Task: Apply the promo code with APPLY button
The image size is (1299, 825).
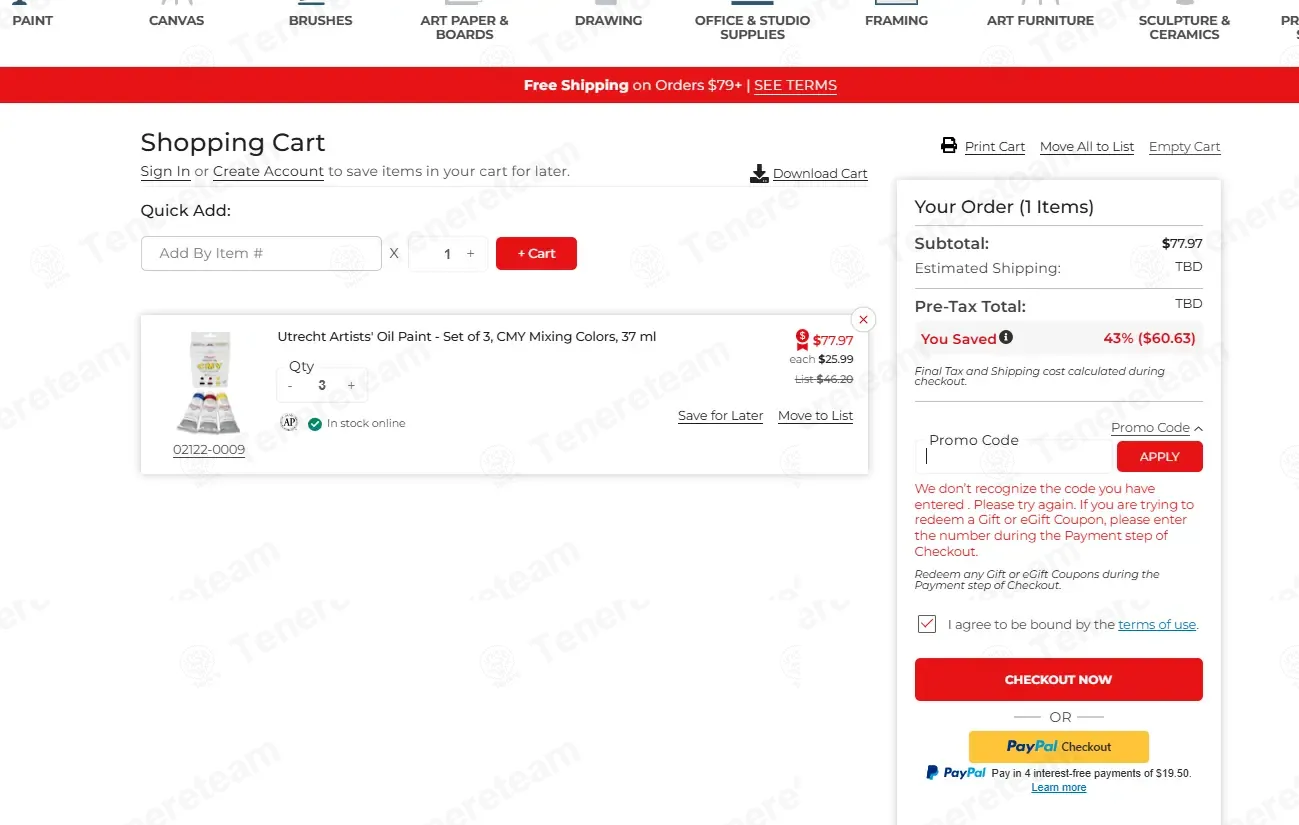Action: pyautogui.click(x=1160, y=457)
